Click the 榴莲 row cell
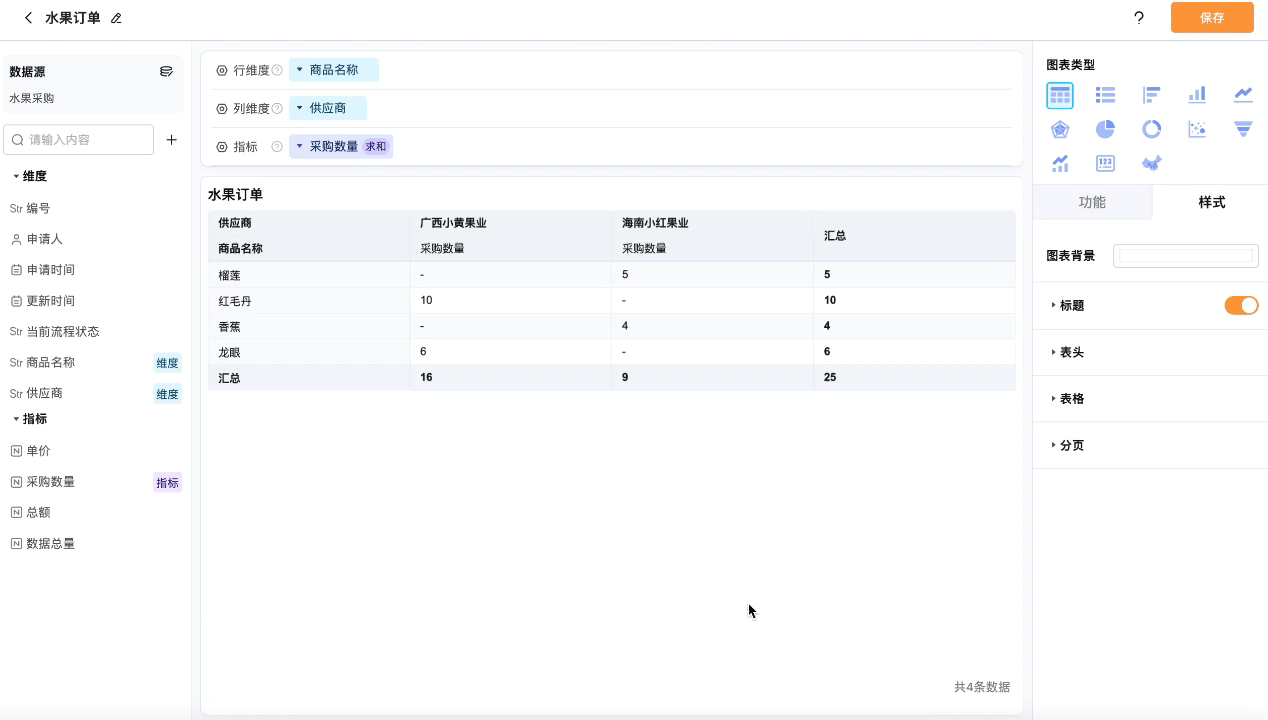1268x720 pixels. 309,275
